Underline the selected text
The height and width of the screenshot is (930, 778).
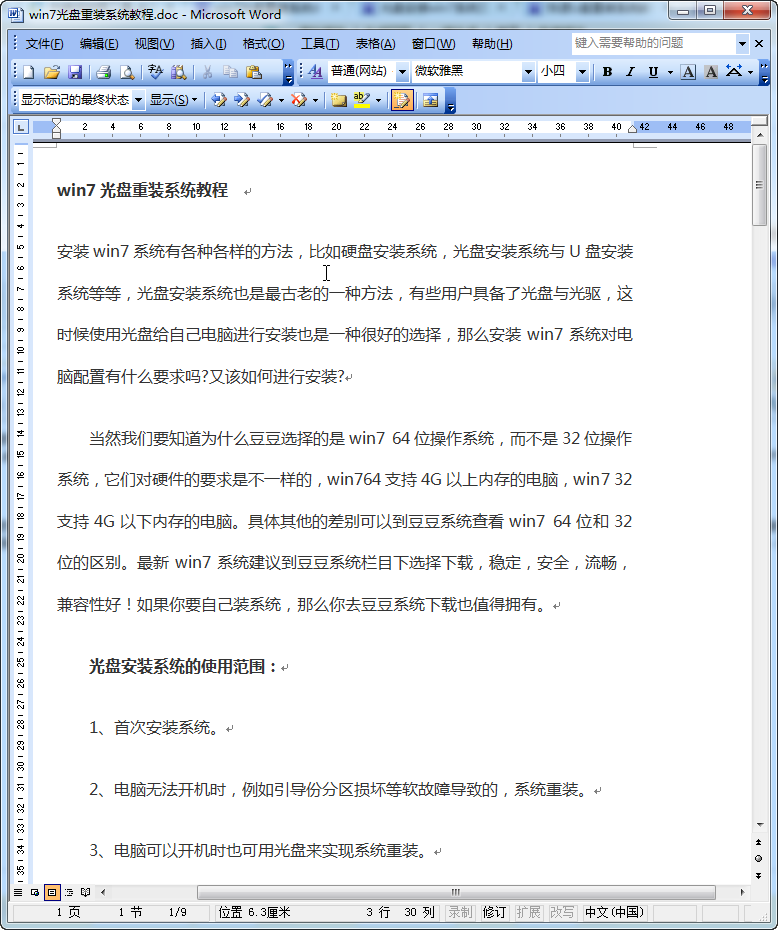[653, 72]
